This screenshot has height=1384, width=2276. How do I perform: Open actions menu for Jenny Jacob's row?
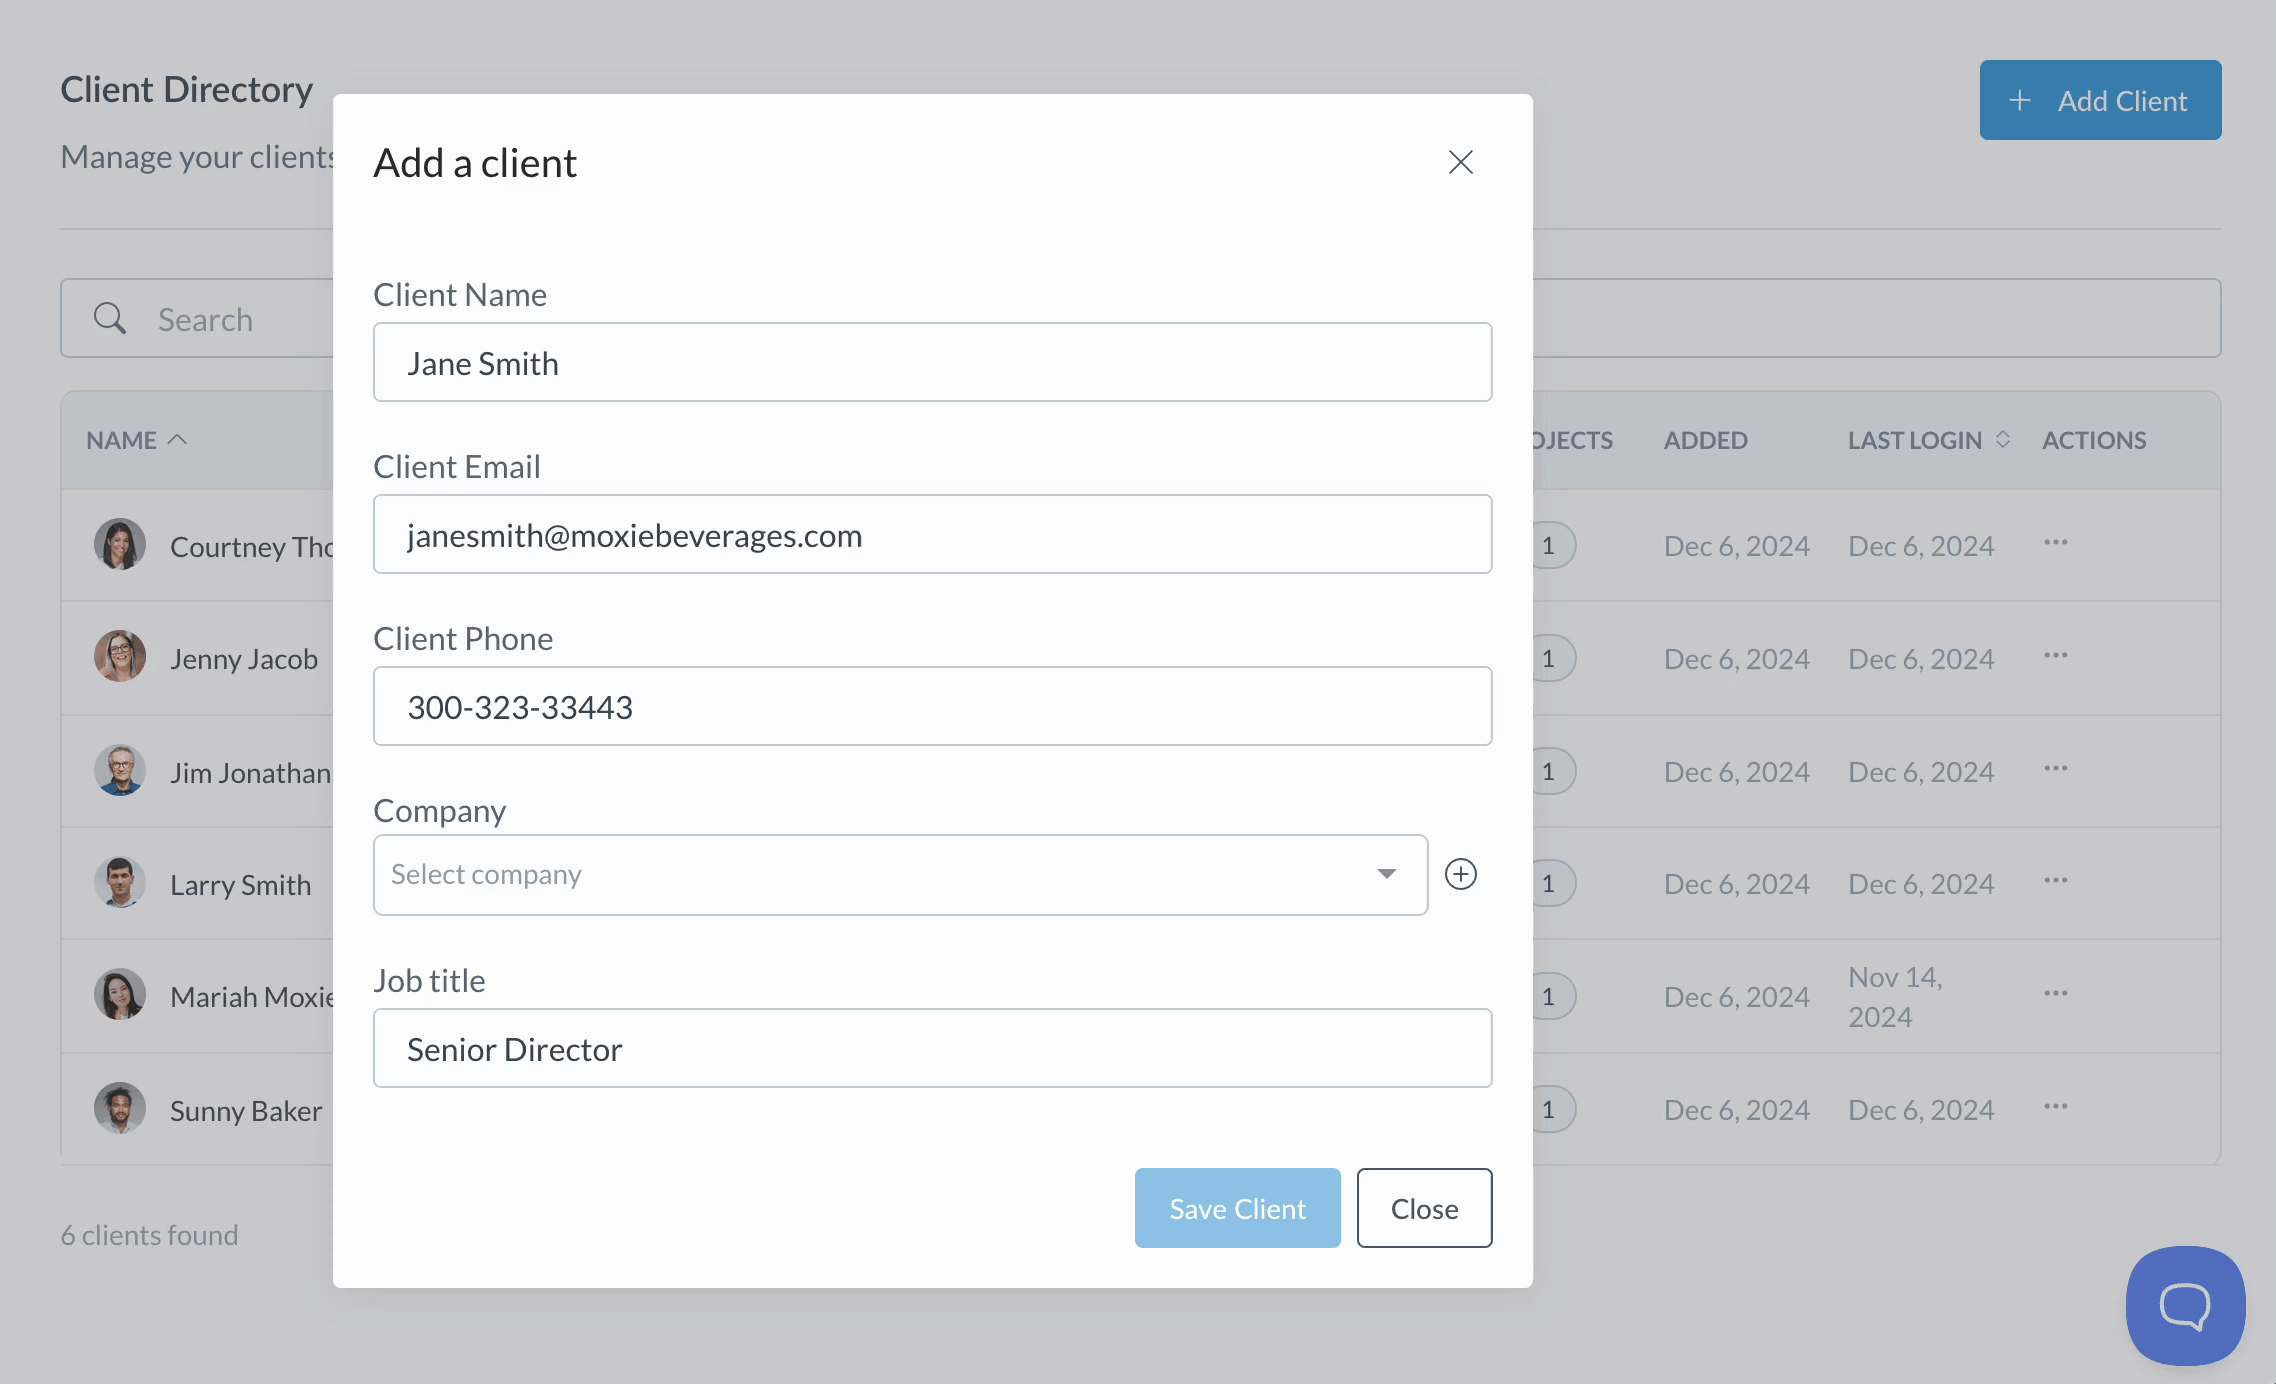[x=2055, y=656]
